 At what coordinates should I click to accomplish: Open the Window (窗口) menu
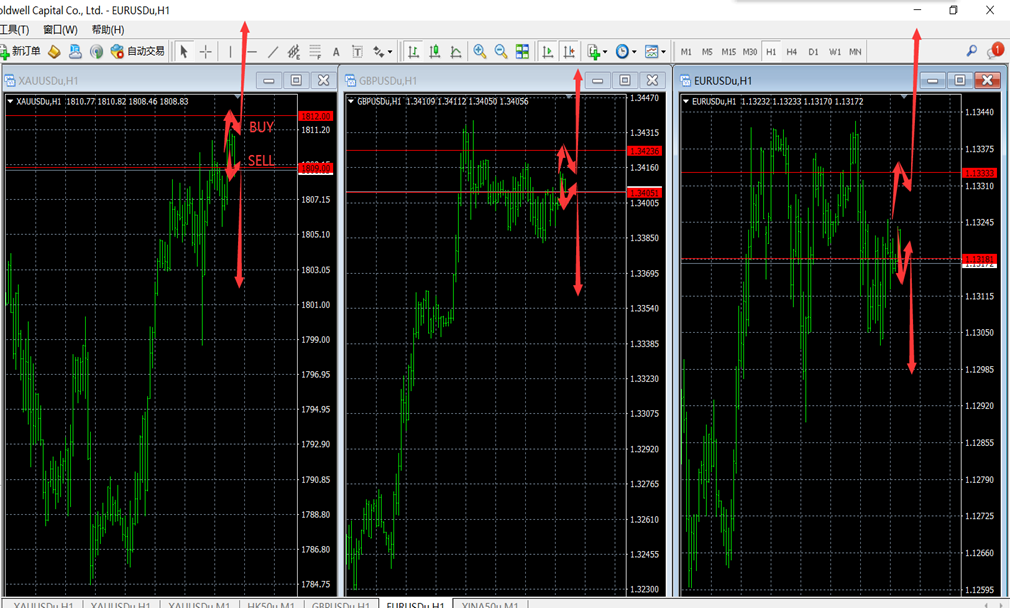point(60,30)
